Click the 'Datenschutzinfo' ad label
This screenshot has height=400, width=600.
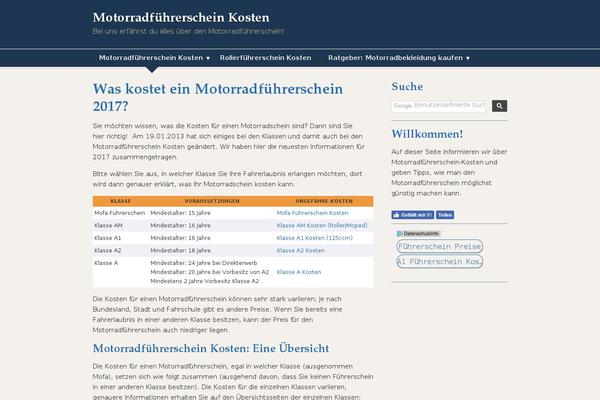tap(421, 233)
